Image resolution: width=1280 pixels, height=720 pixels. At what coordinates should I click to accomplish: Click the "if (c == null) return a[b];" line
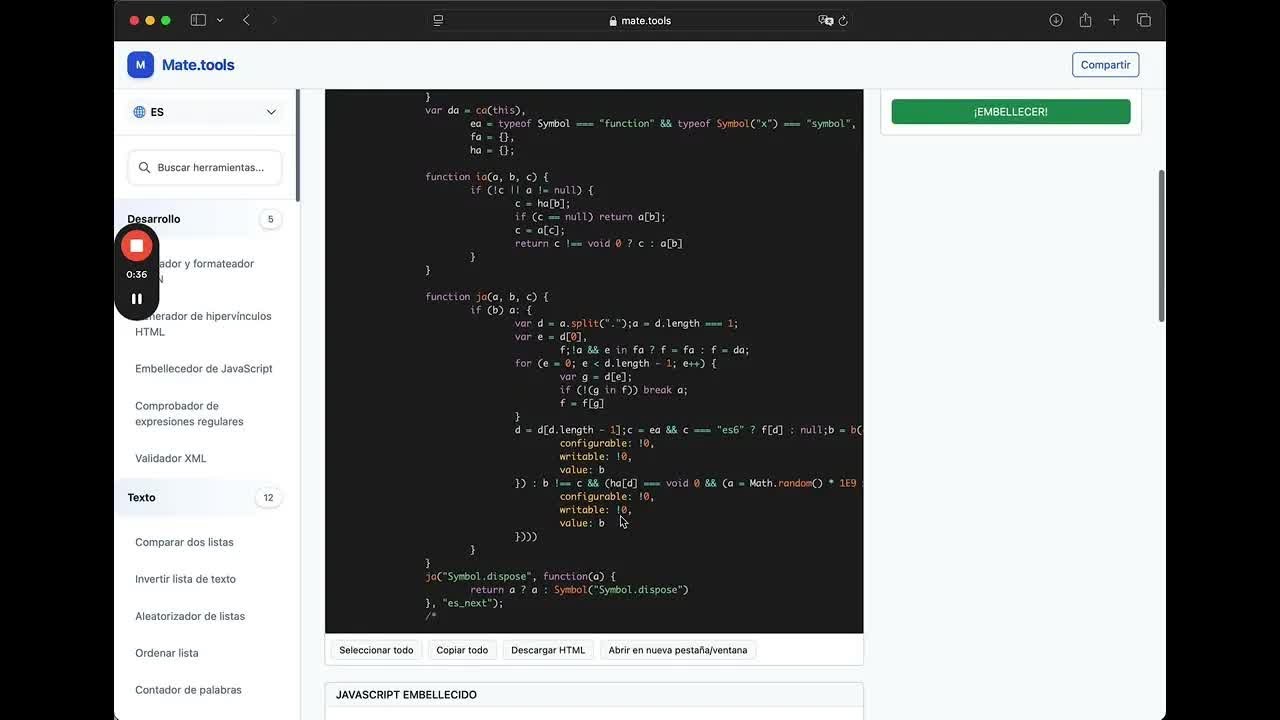click(x=590, y=217)
